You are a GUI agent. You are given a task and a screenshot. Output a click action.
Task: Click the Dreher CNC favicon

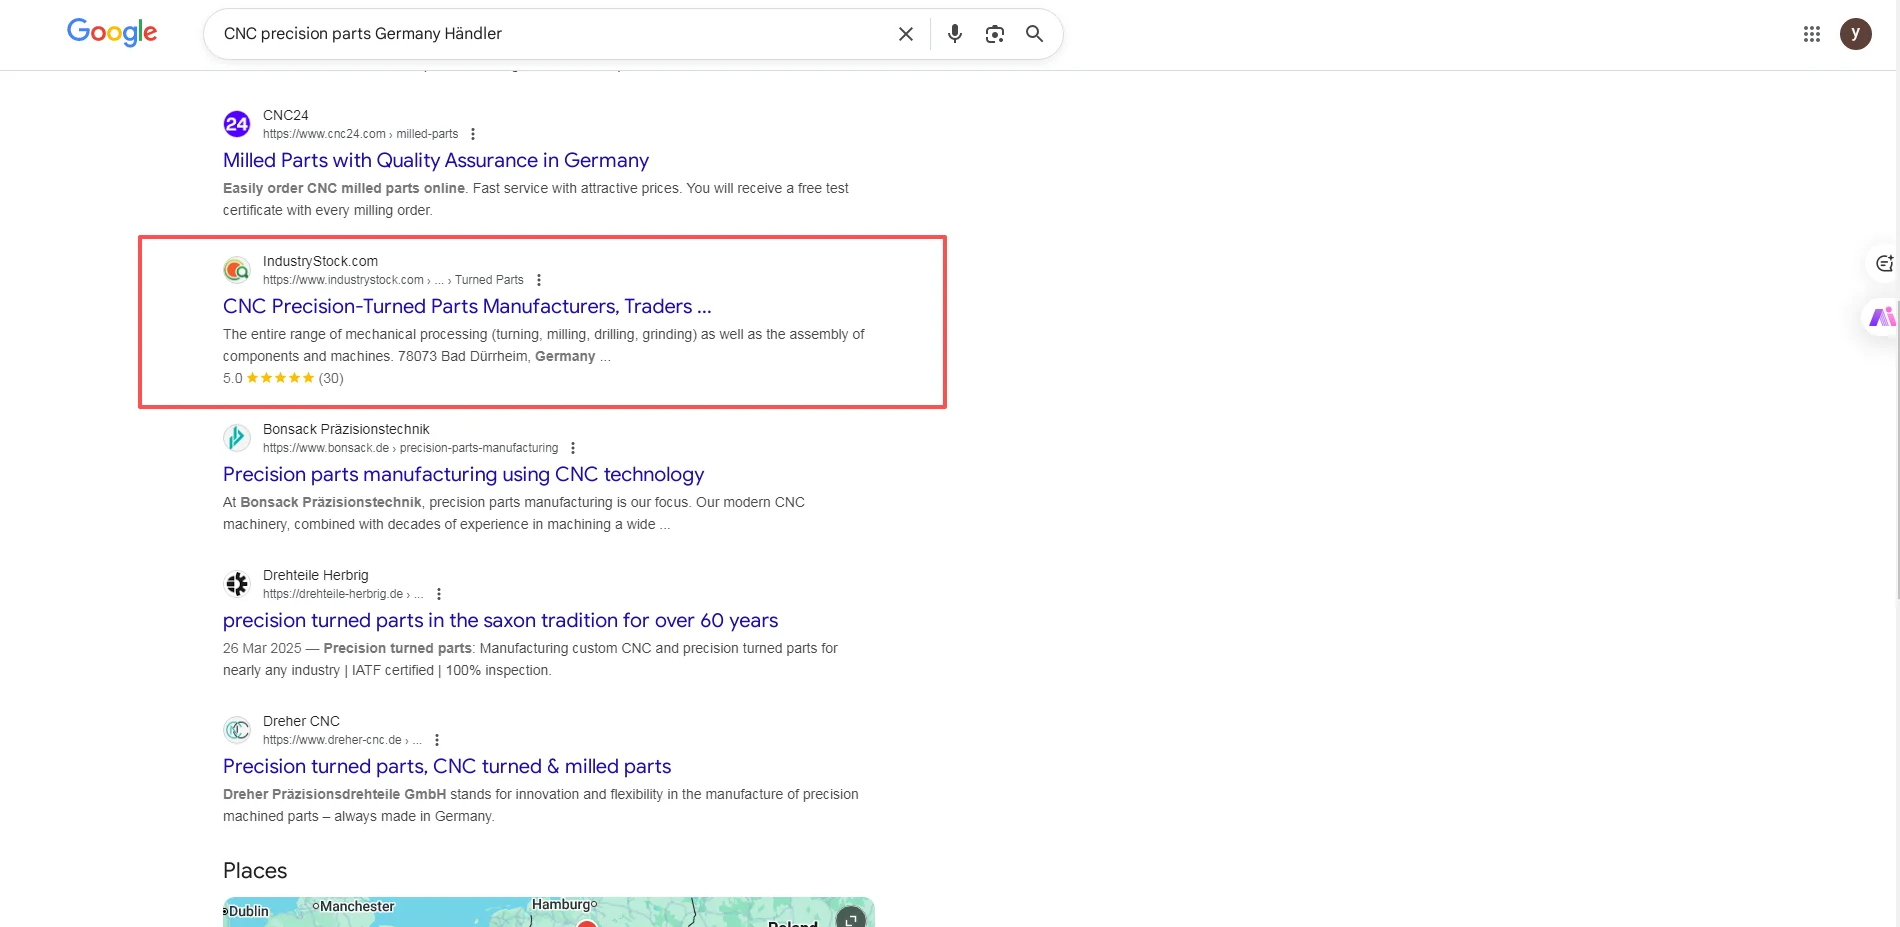(237, 730)
